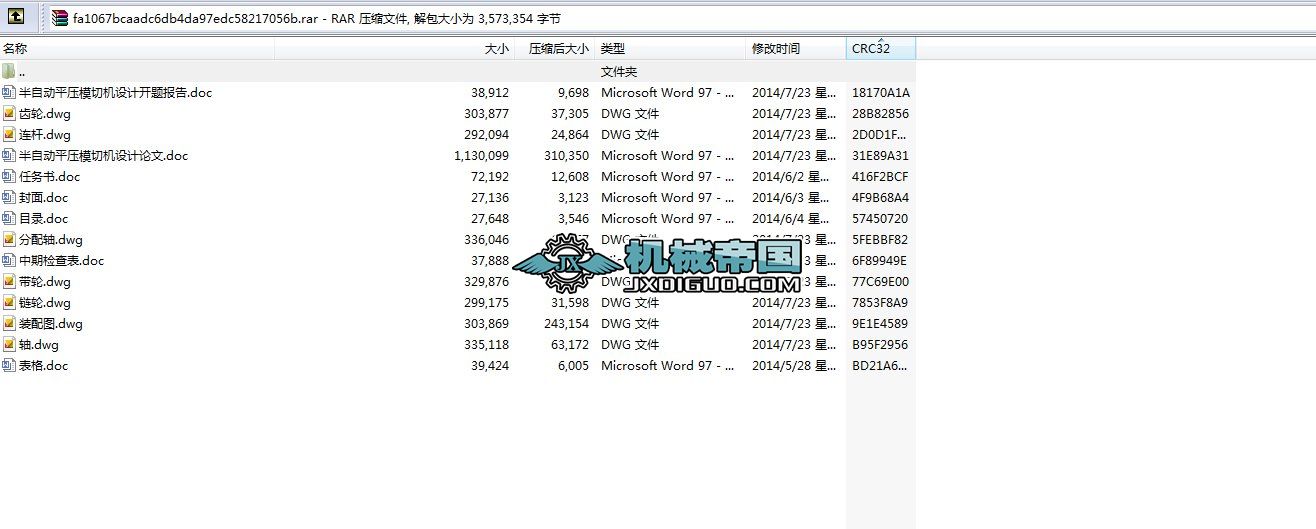Click icon of 半自动平压模切机设计论文.doc
The image size is (1316, 529).
9,155
